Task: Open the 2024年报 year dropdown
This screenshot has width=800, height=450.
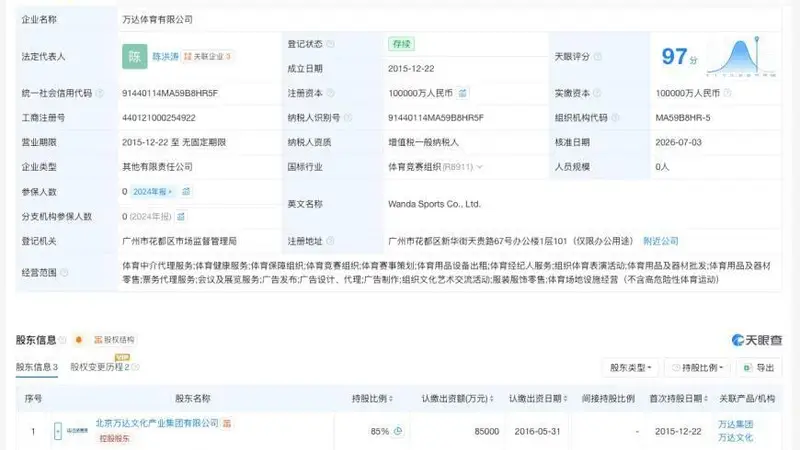Action: [153, 192]
